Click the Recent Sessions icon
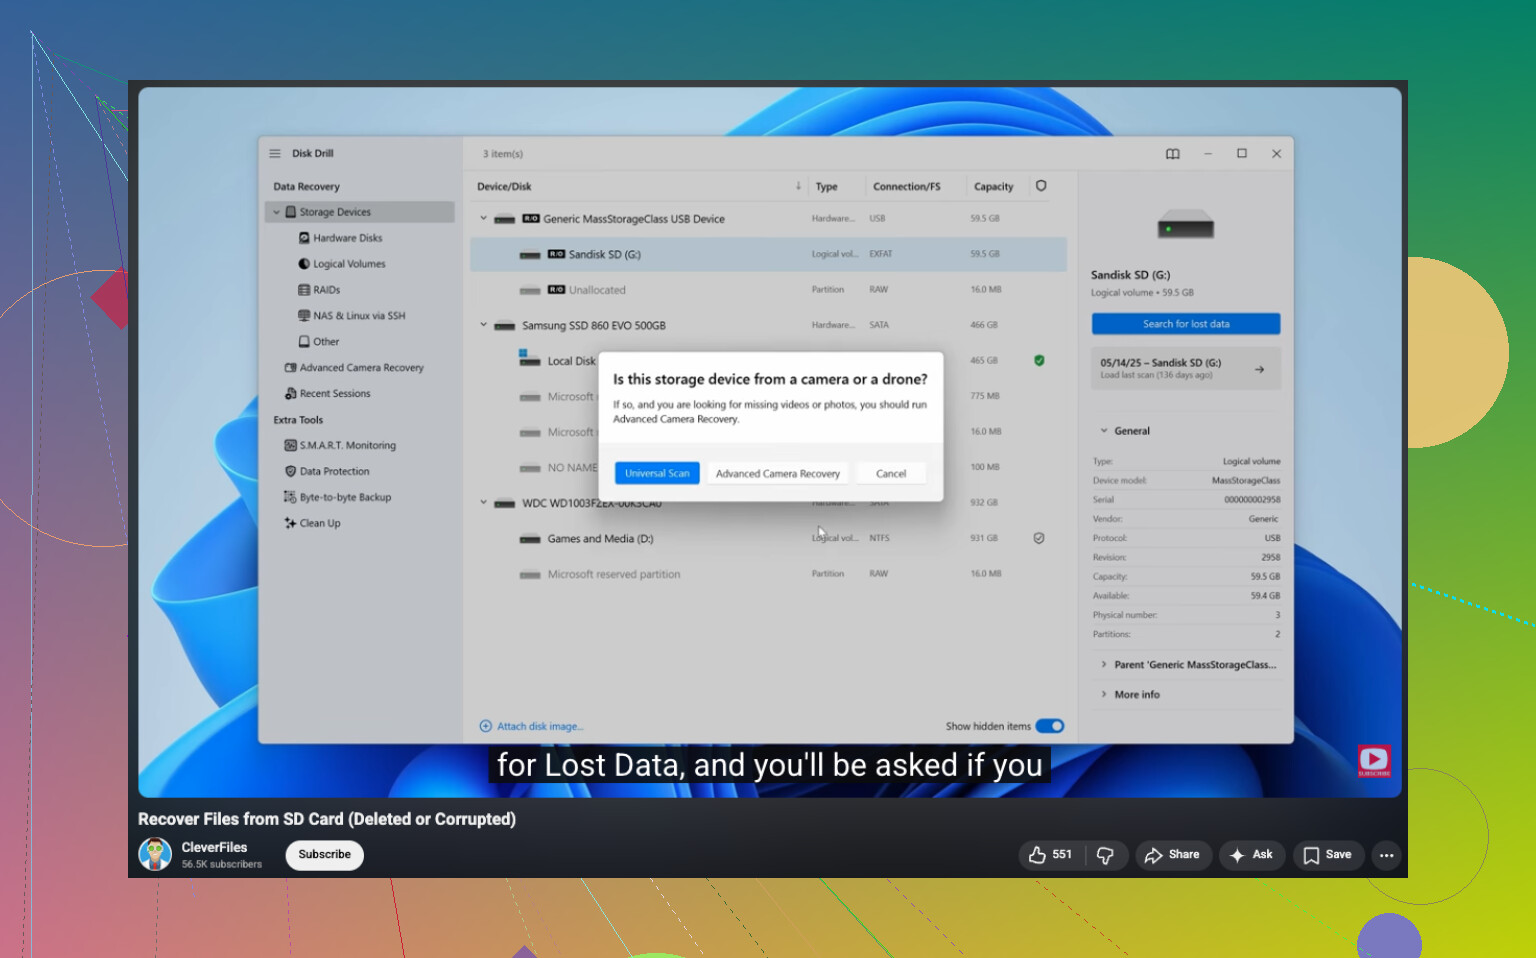 (290, 394)
